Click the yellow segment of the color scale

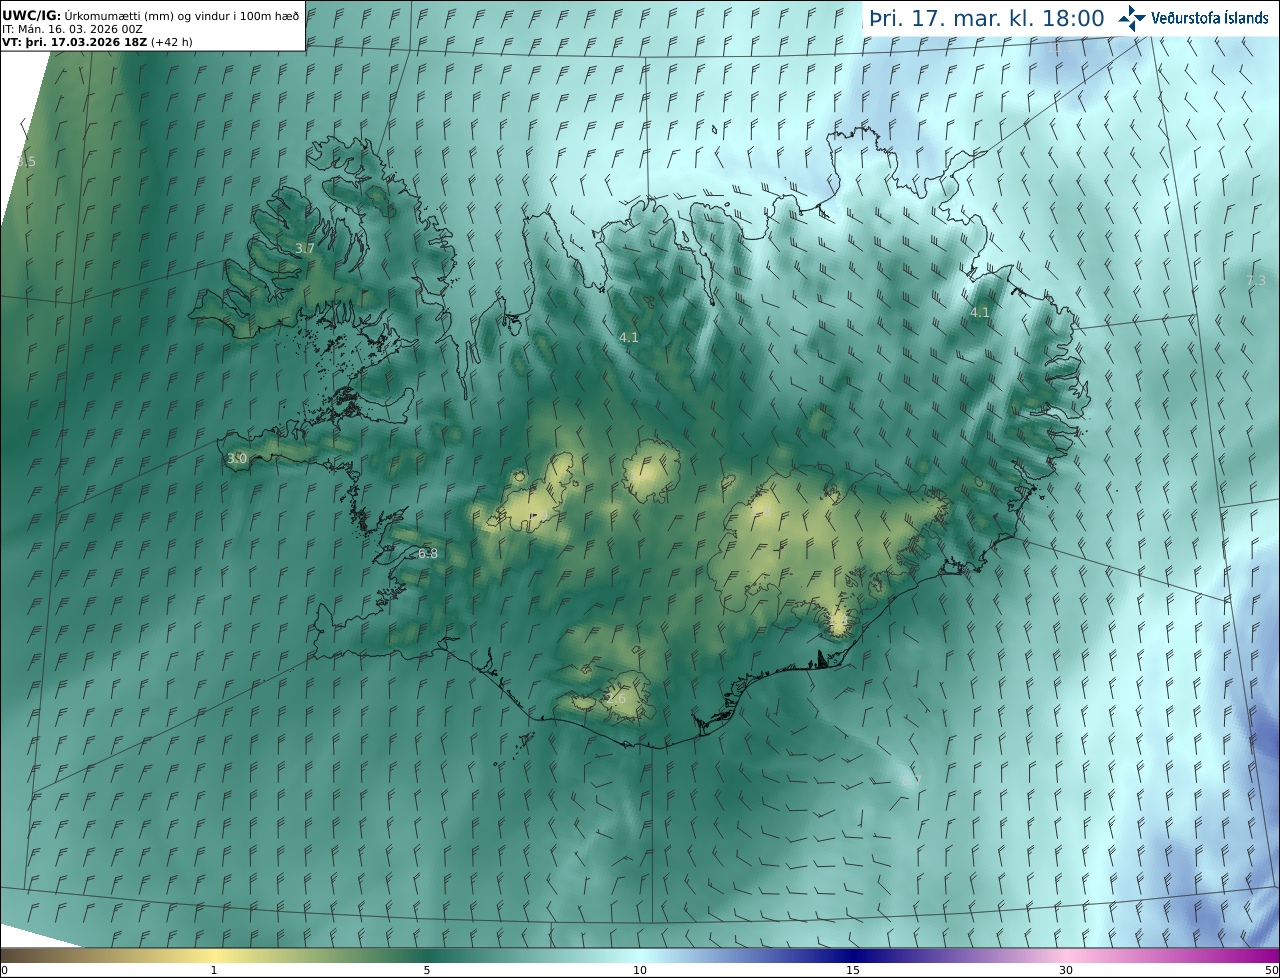[215, 956]
